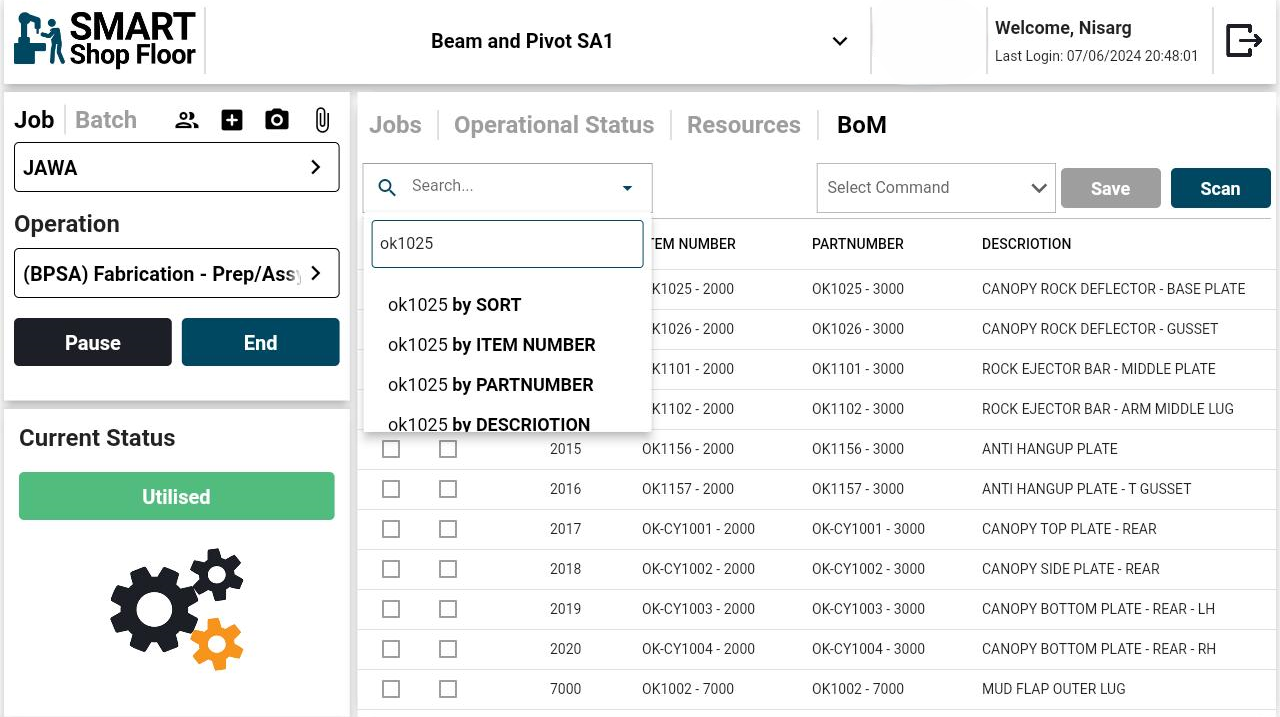Click the logout icon
The image size is (1280, 717).
point(1243,41)
